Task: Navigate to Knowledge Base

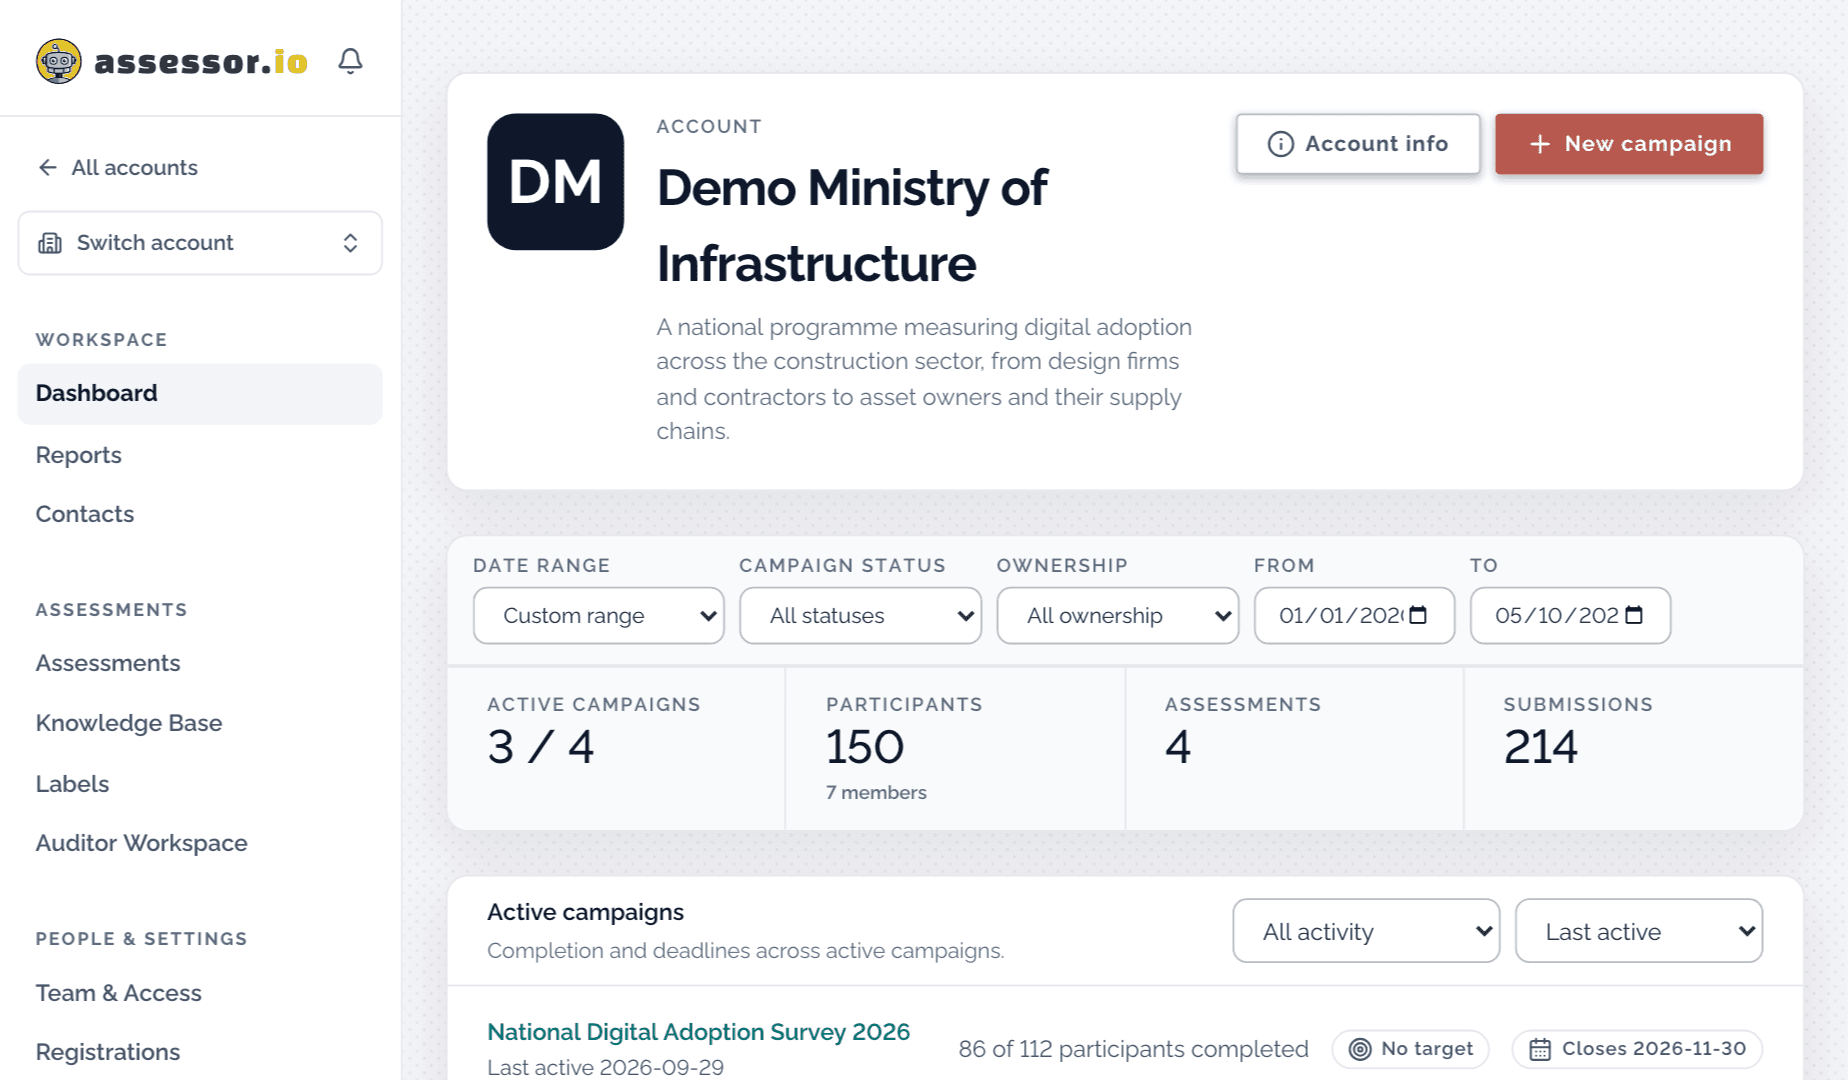Action: click(129, 723)
